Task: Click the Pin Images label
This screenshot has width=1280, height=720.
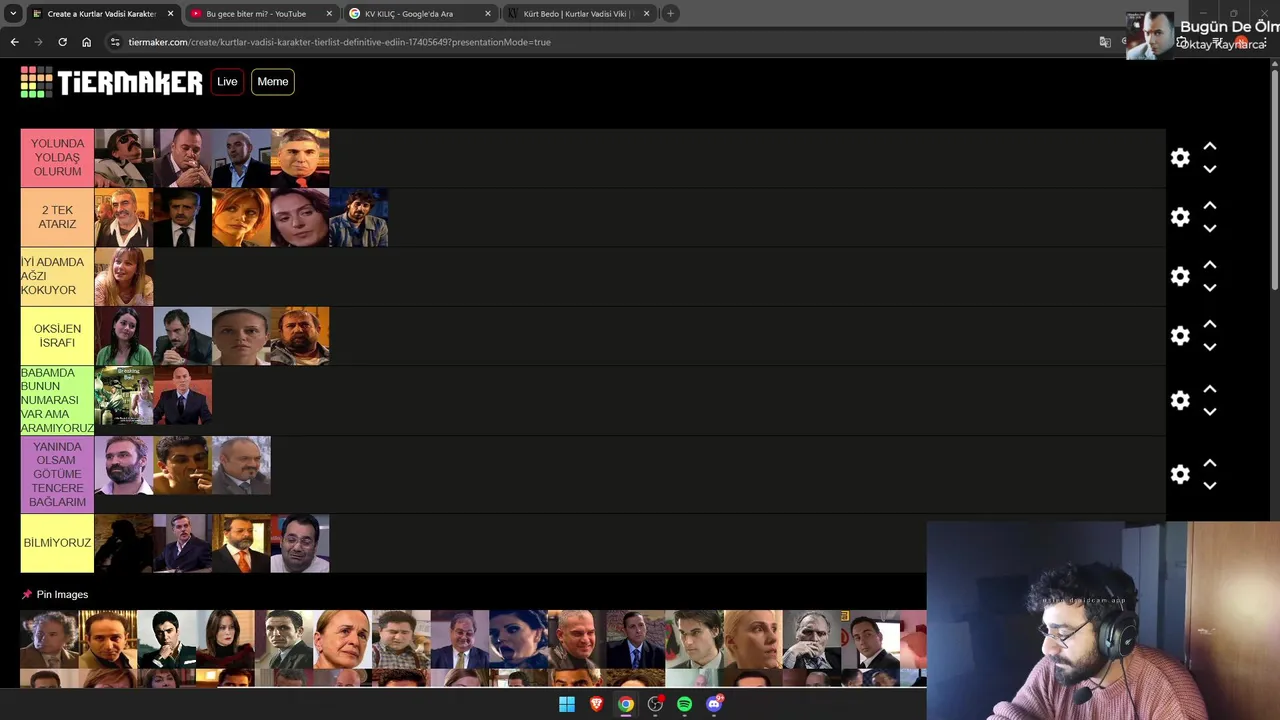Action: [62, 594]
